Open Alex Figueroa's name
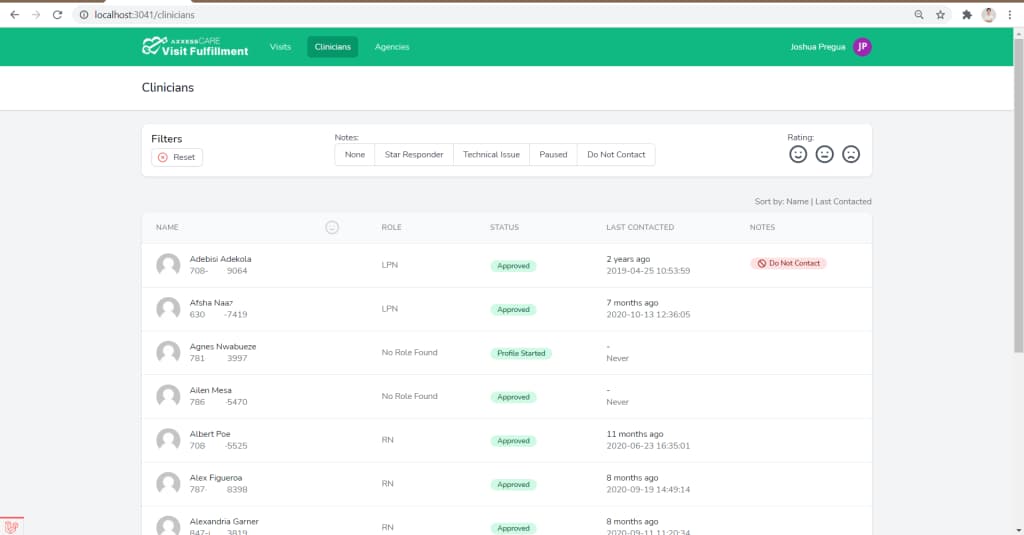This screenshot has height=535, width=1024. (x=216, y=478)
